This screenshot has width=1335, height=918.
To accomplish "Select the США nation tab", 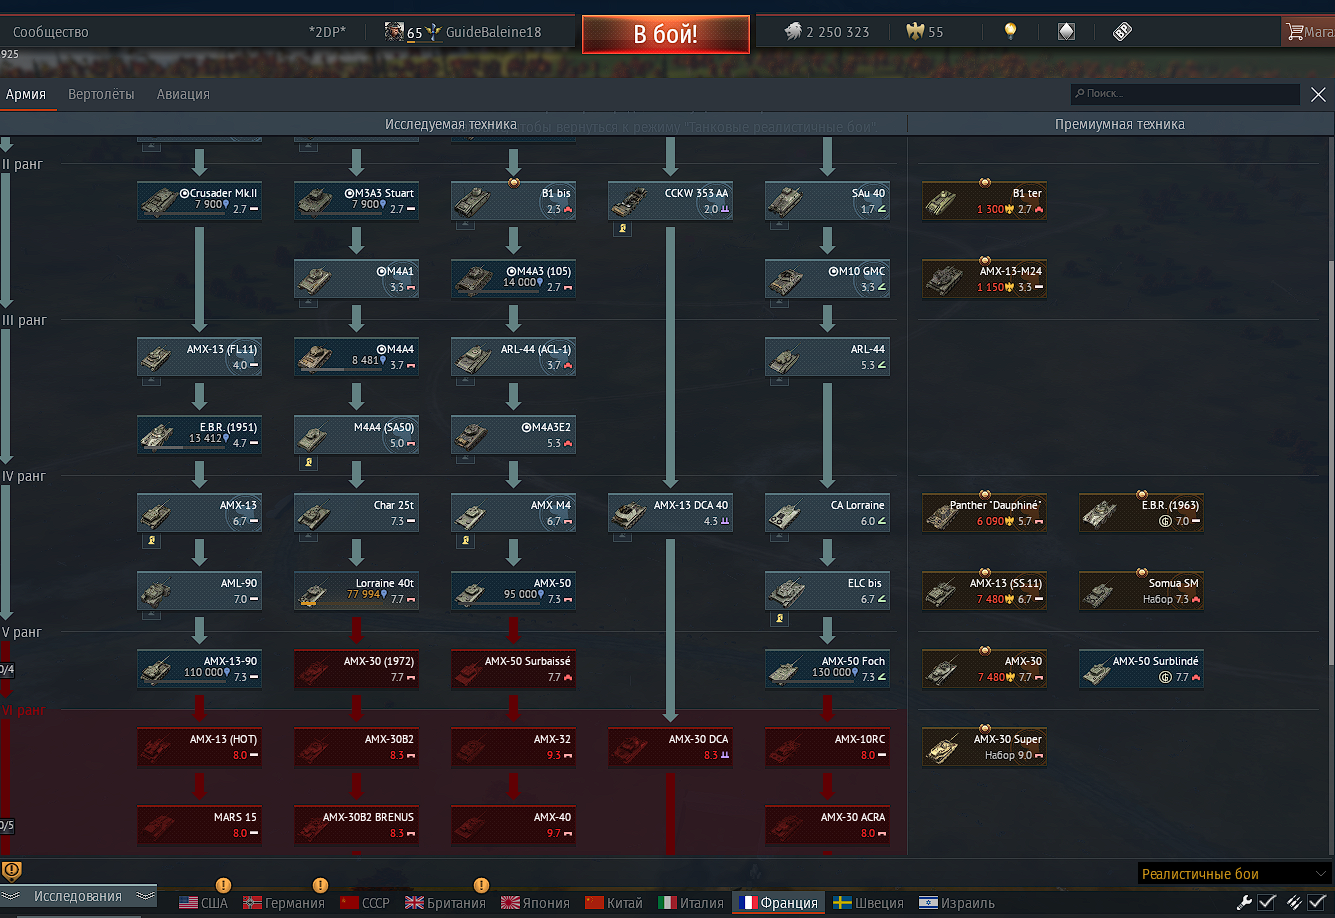I will [x=203, y=903].
